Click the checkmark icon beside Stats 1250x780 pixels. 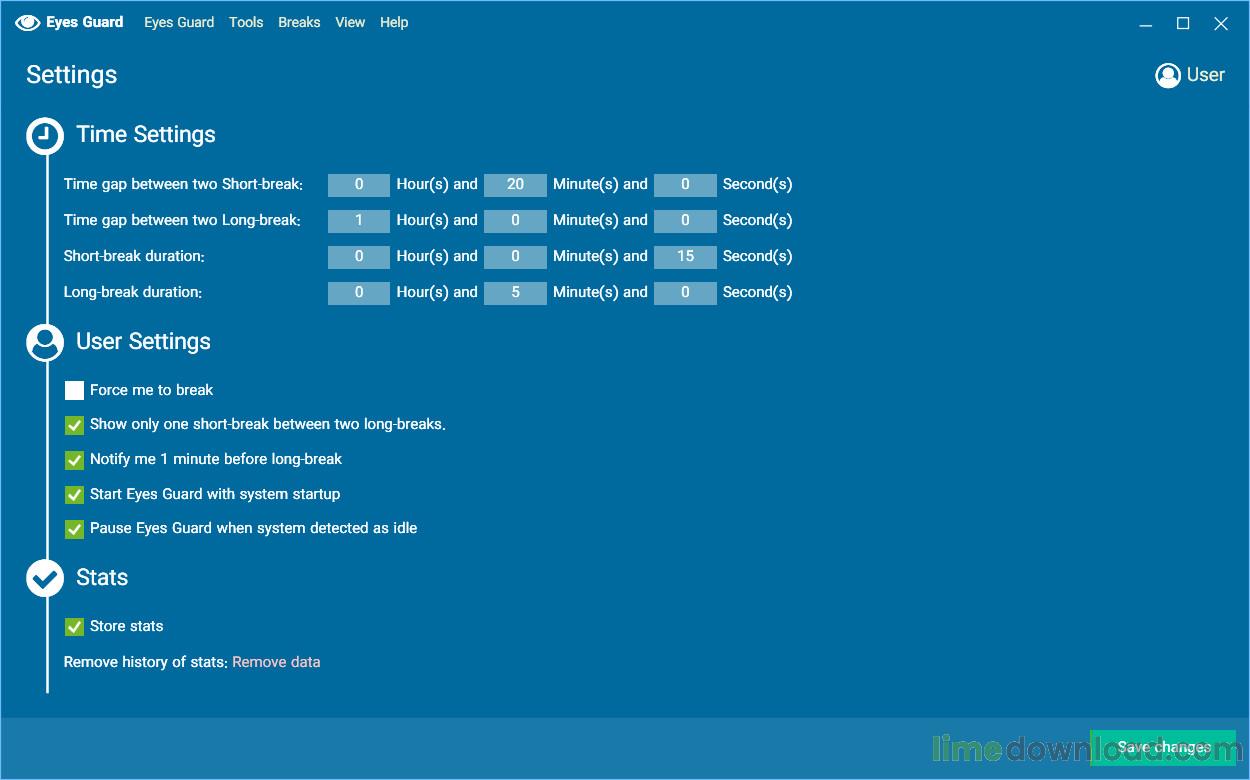pos(45,578)
